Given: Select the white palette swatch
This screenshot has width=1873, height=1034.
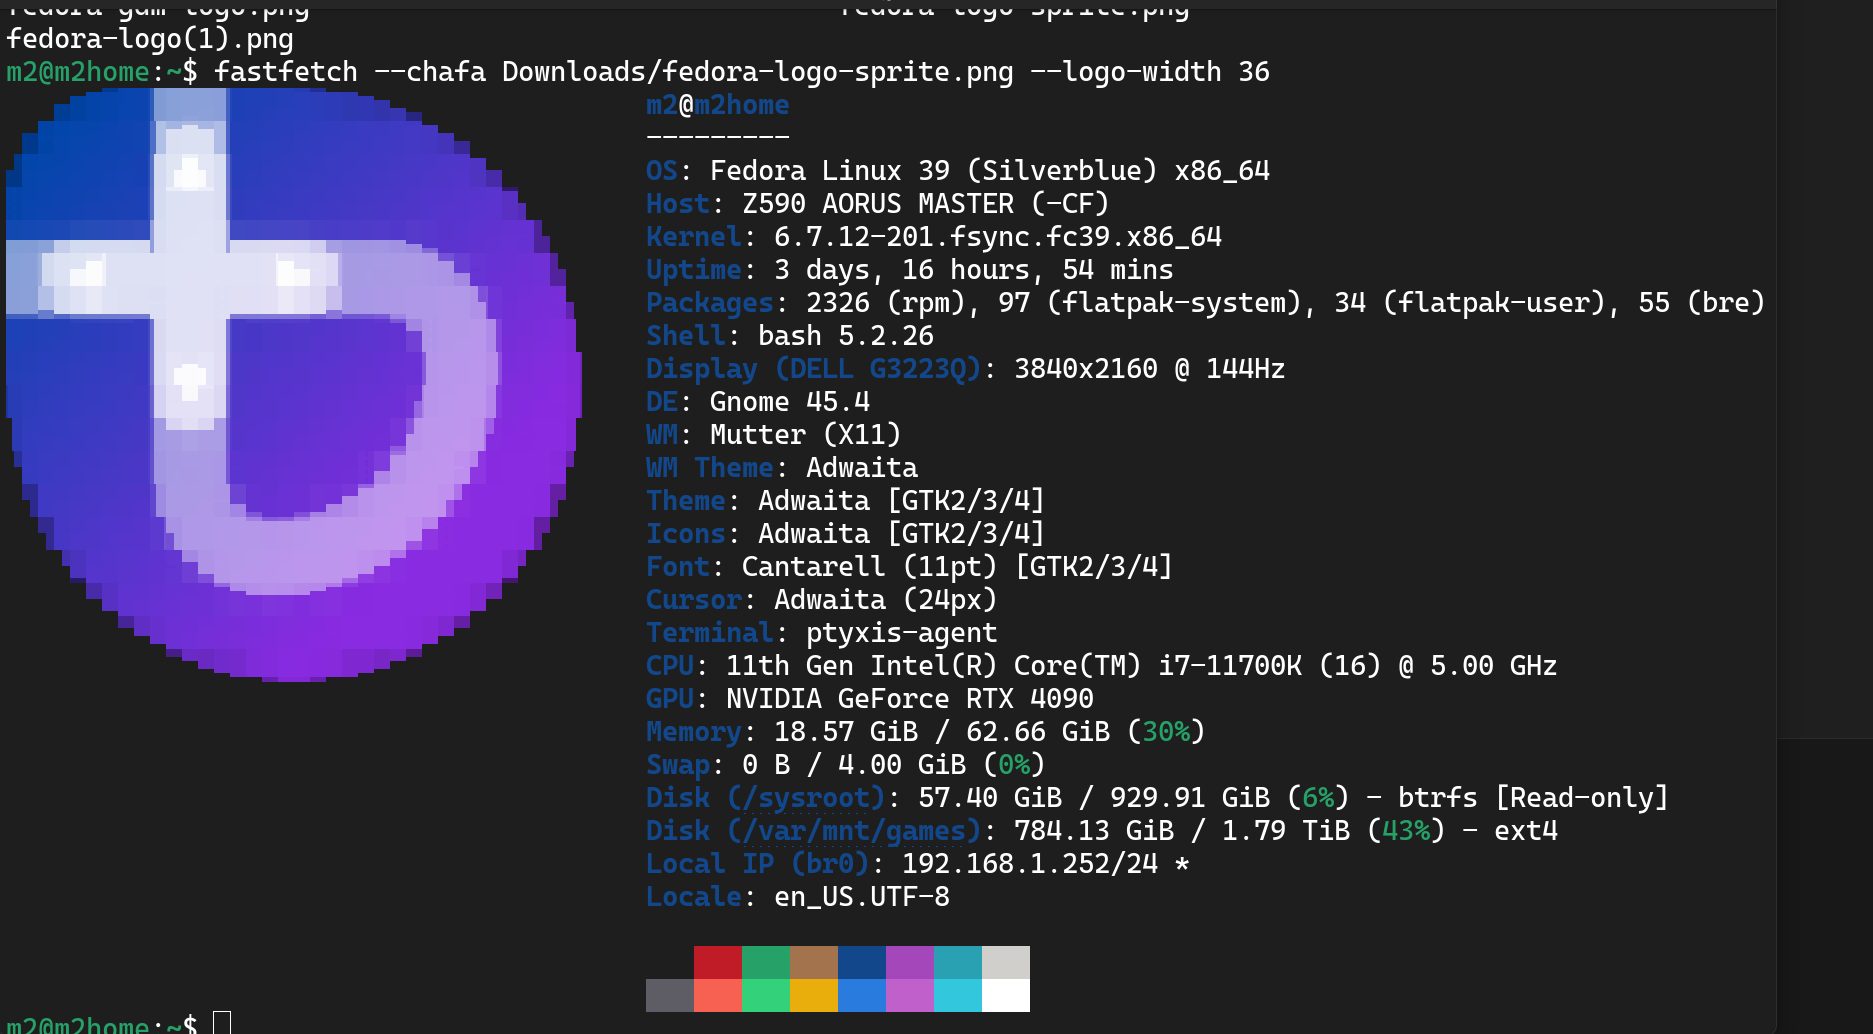Looking at the screenshot, I should (1006, 995).
